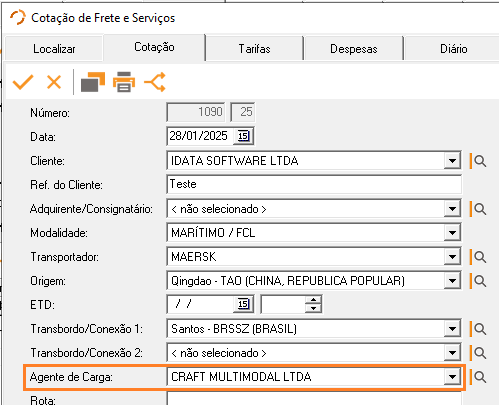Screen dimensions: 499x405
Task: Open the Transbordo/Conexão 1 dropdown
Action: pos(452,329)
